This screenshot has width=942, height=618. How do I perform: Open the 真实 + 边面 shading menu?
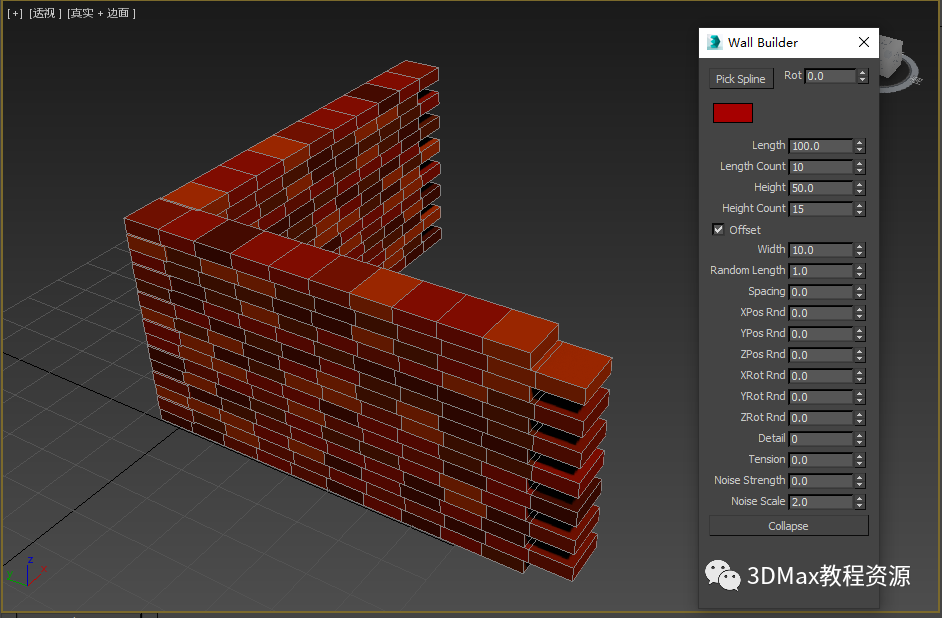[101, 13]
